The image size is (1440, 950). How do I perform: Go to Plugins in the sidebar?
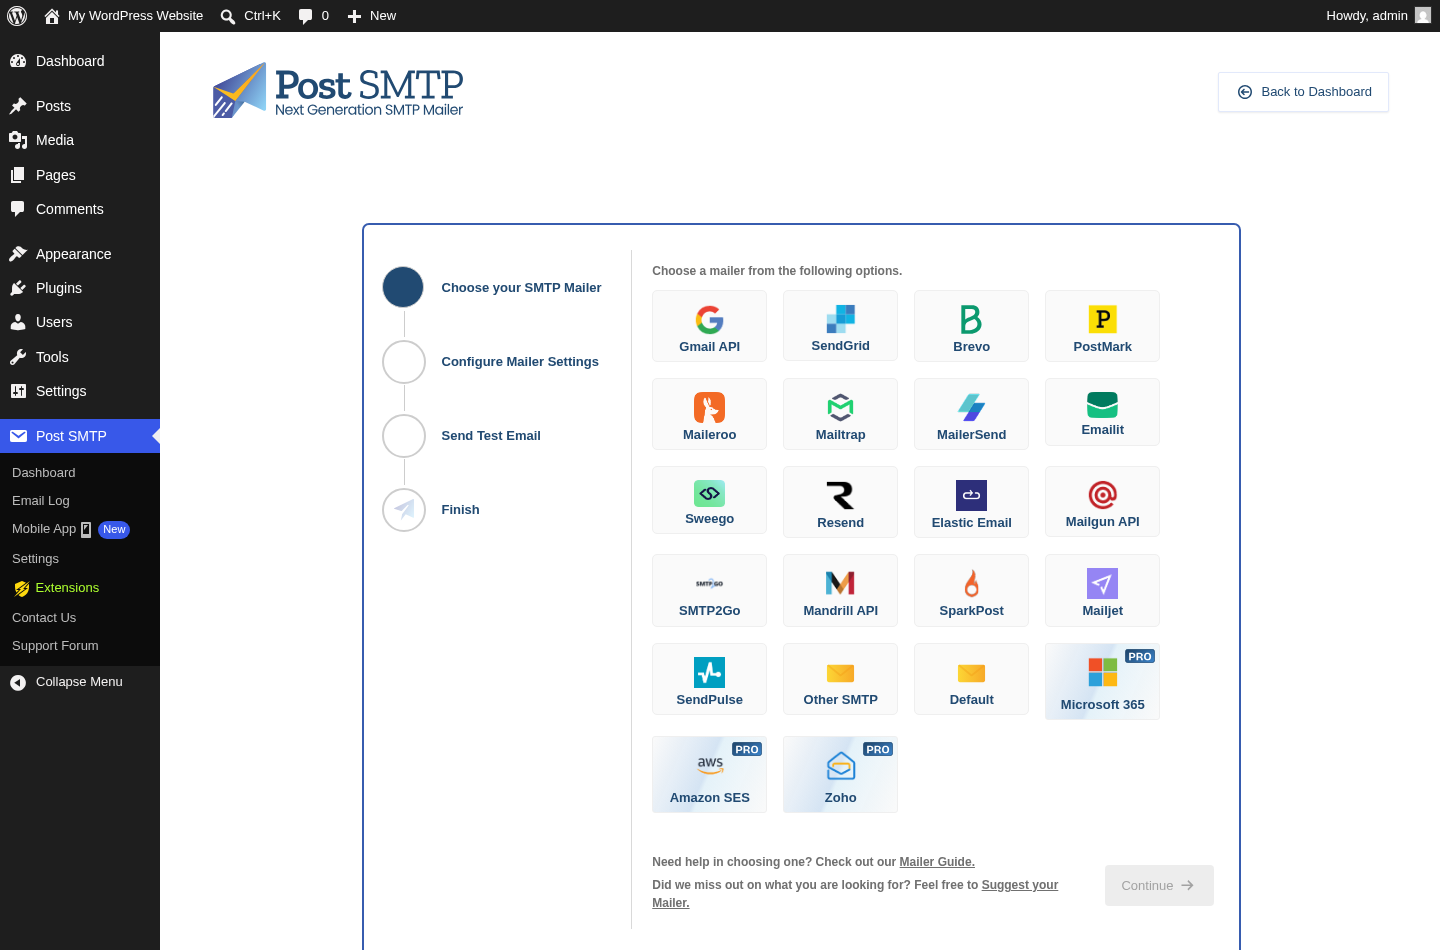point(80,288)
